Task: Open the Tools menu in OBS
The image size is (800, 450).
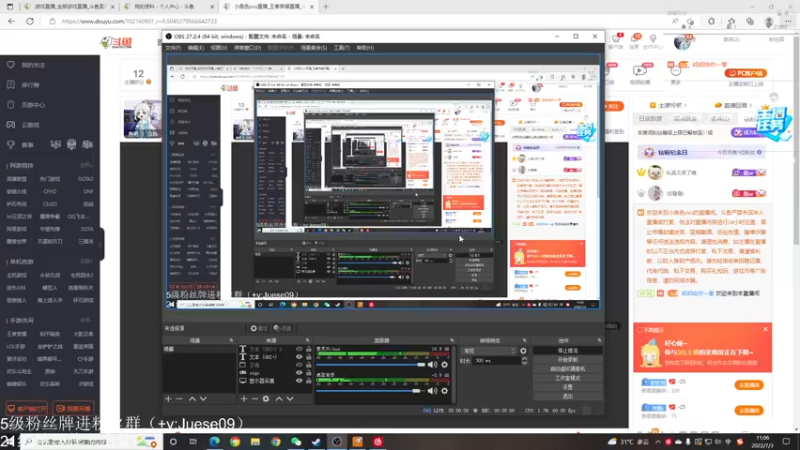Action: click(341, 48)
